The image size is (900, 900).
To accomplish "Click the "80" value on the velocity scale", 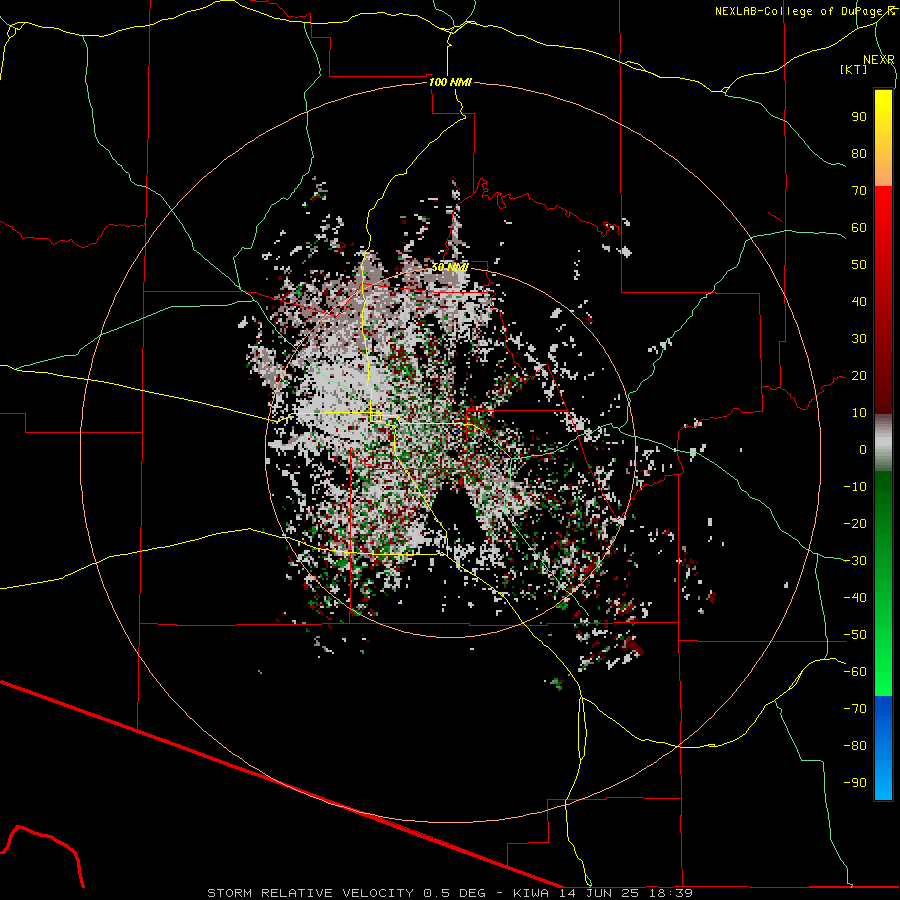I will [859, 154].
